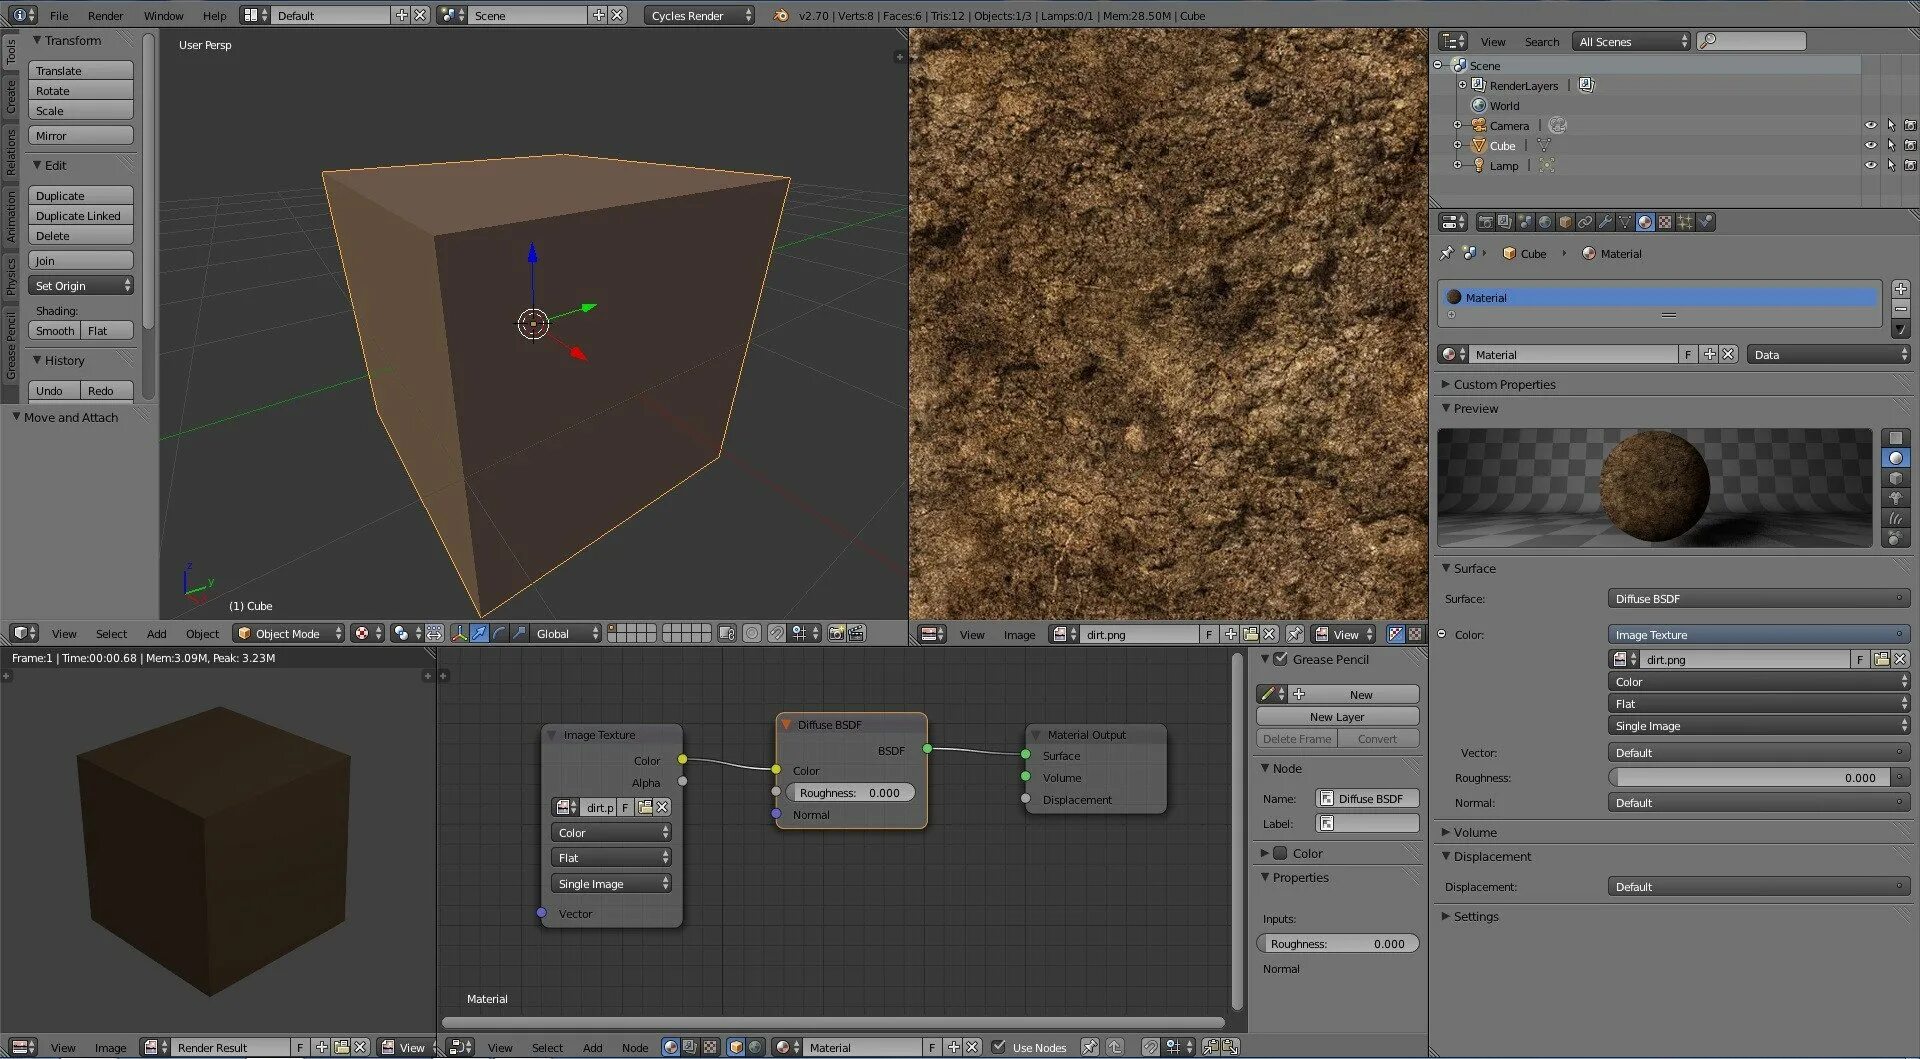Image resolution: width=1920 pixels, height=1059 pixels.
Task: Hide Lamp in viewport via eye icon
Action: (x=1870, y=166)
